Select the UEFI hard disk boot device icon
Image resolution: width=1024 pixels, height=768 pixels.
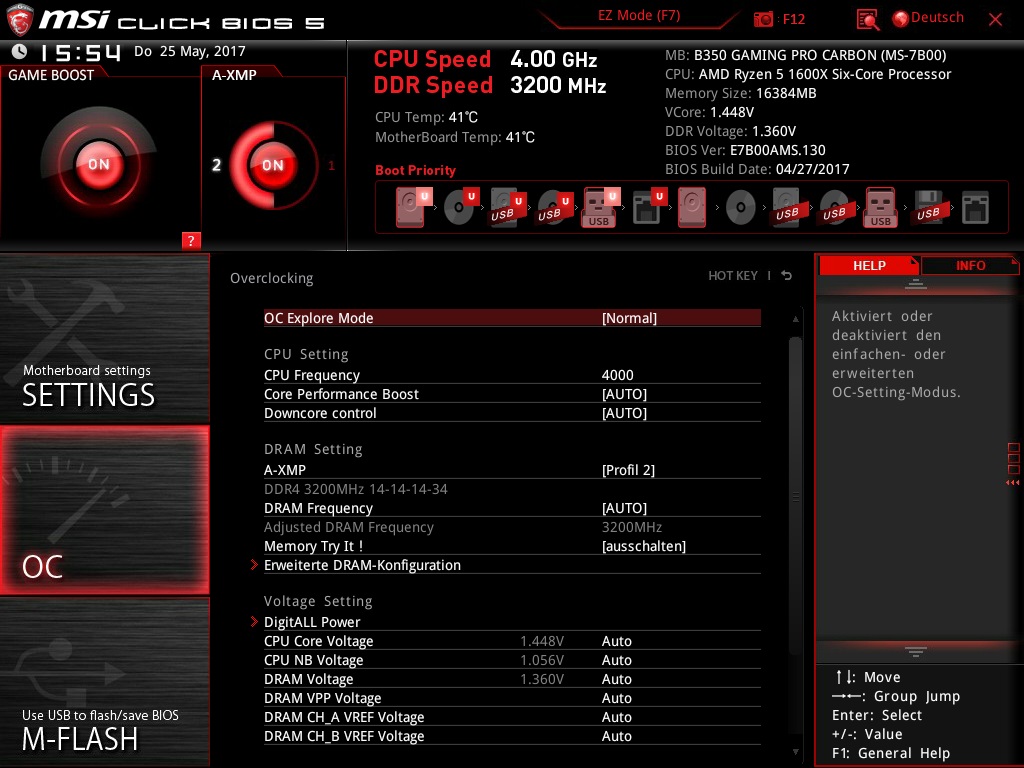click(x=412, y=207)
